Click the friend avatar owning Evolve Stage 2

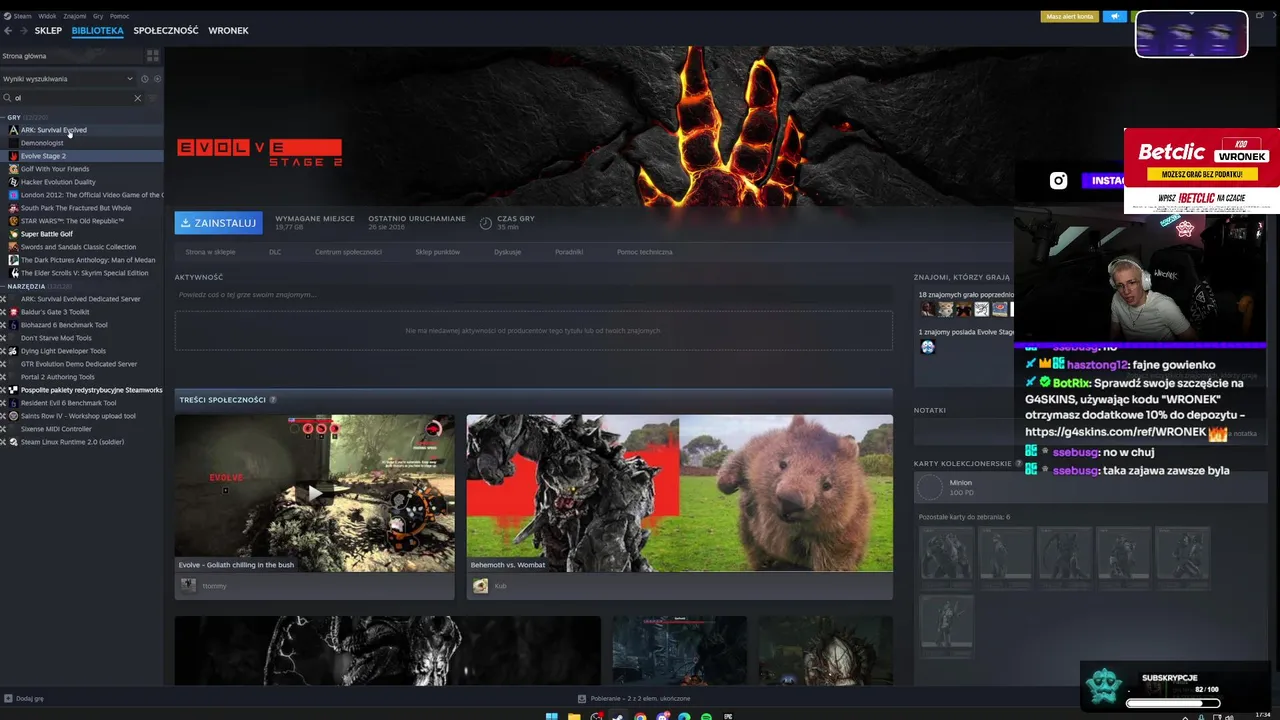tap(927, 347)
